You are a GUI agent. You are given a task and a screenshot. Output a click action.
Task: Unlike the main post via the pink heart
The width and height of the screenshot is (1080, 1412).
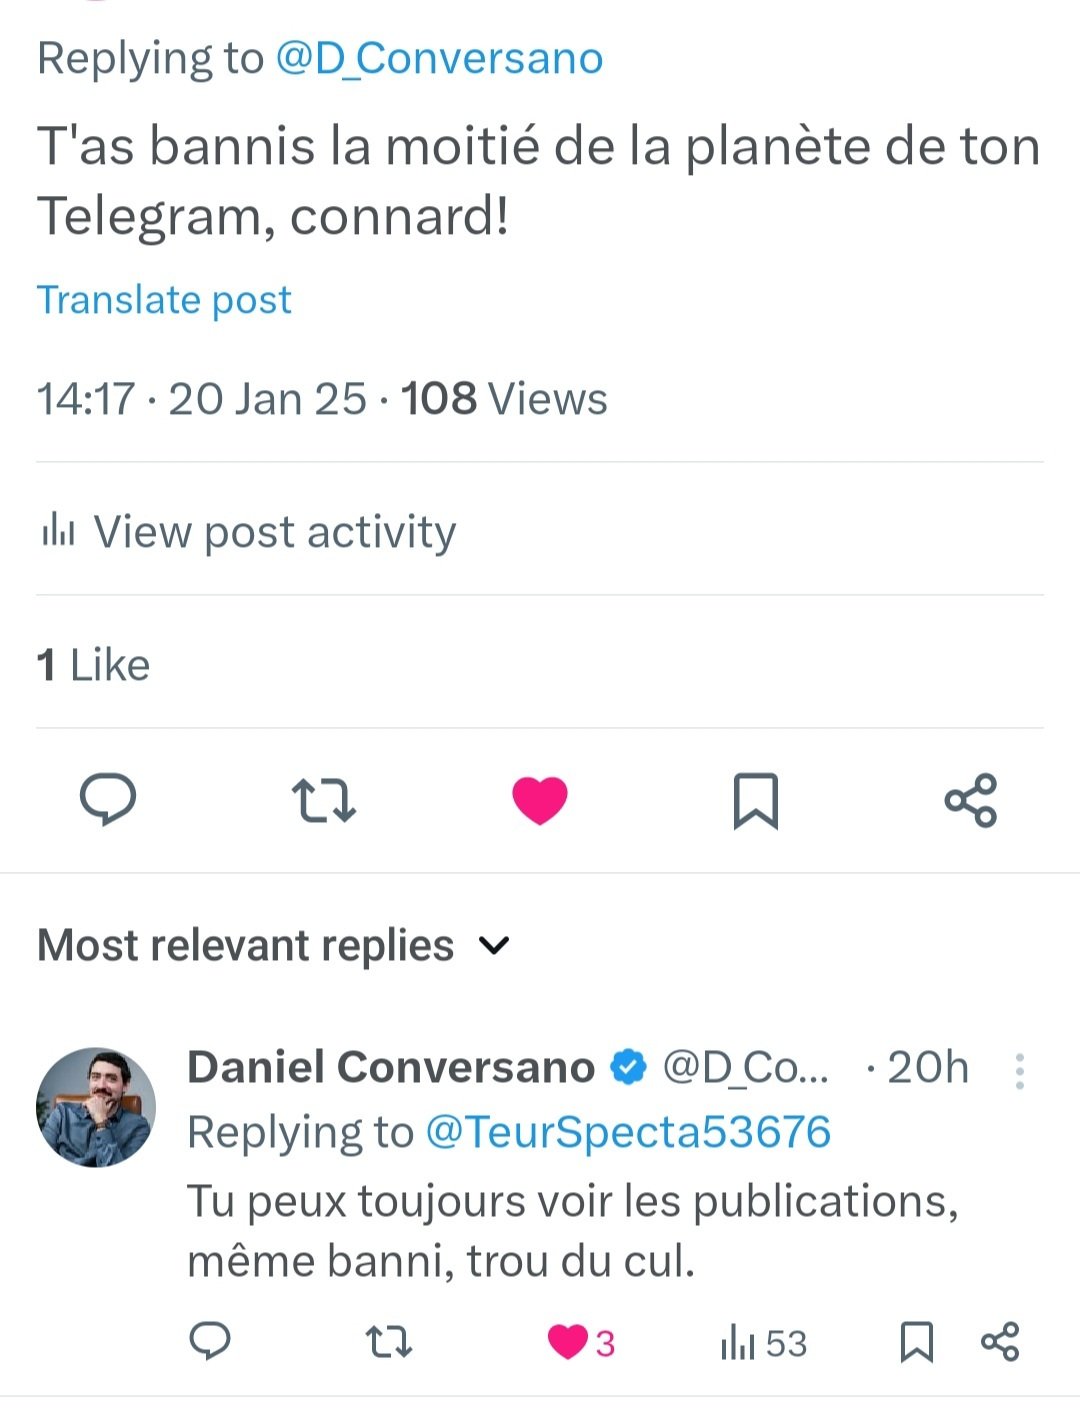coord(540,801)
